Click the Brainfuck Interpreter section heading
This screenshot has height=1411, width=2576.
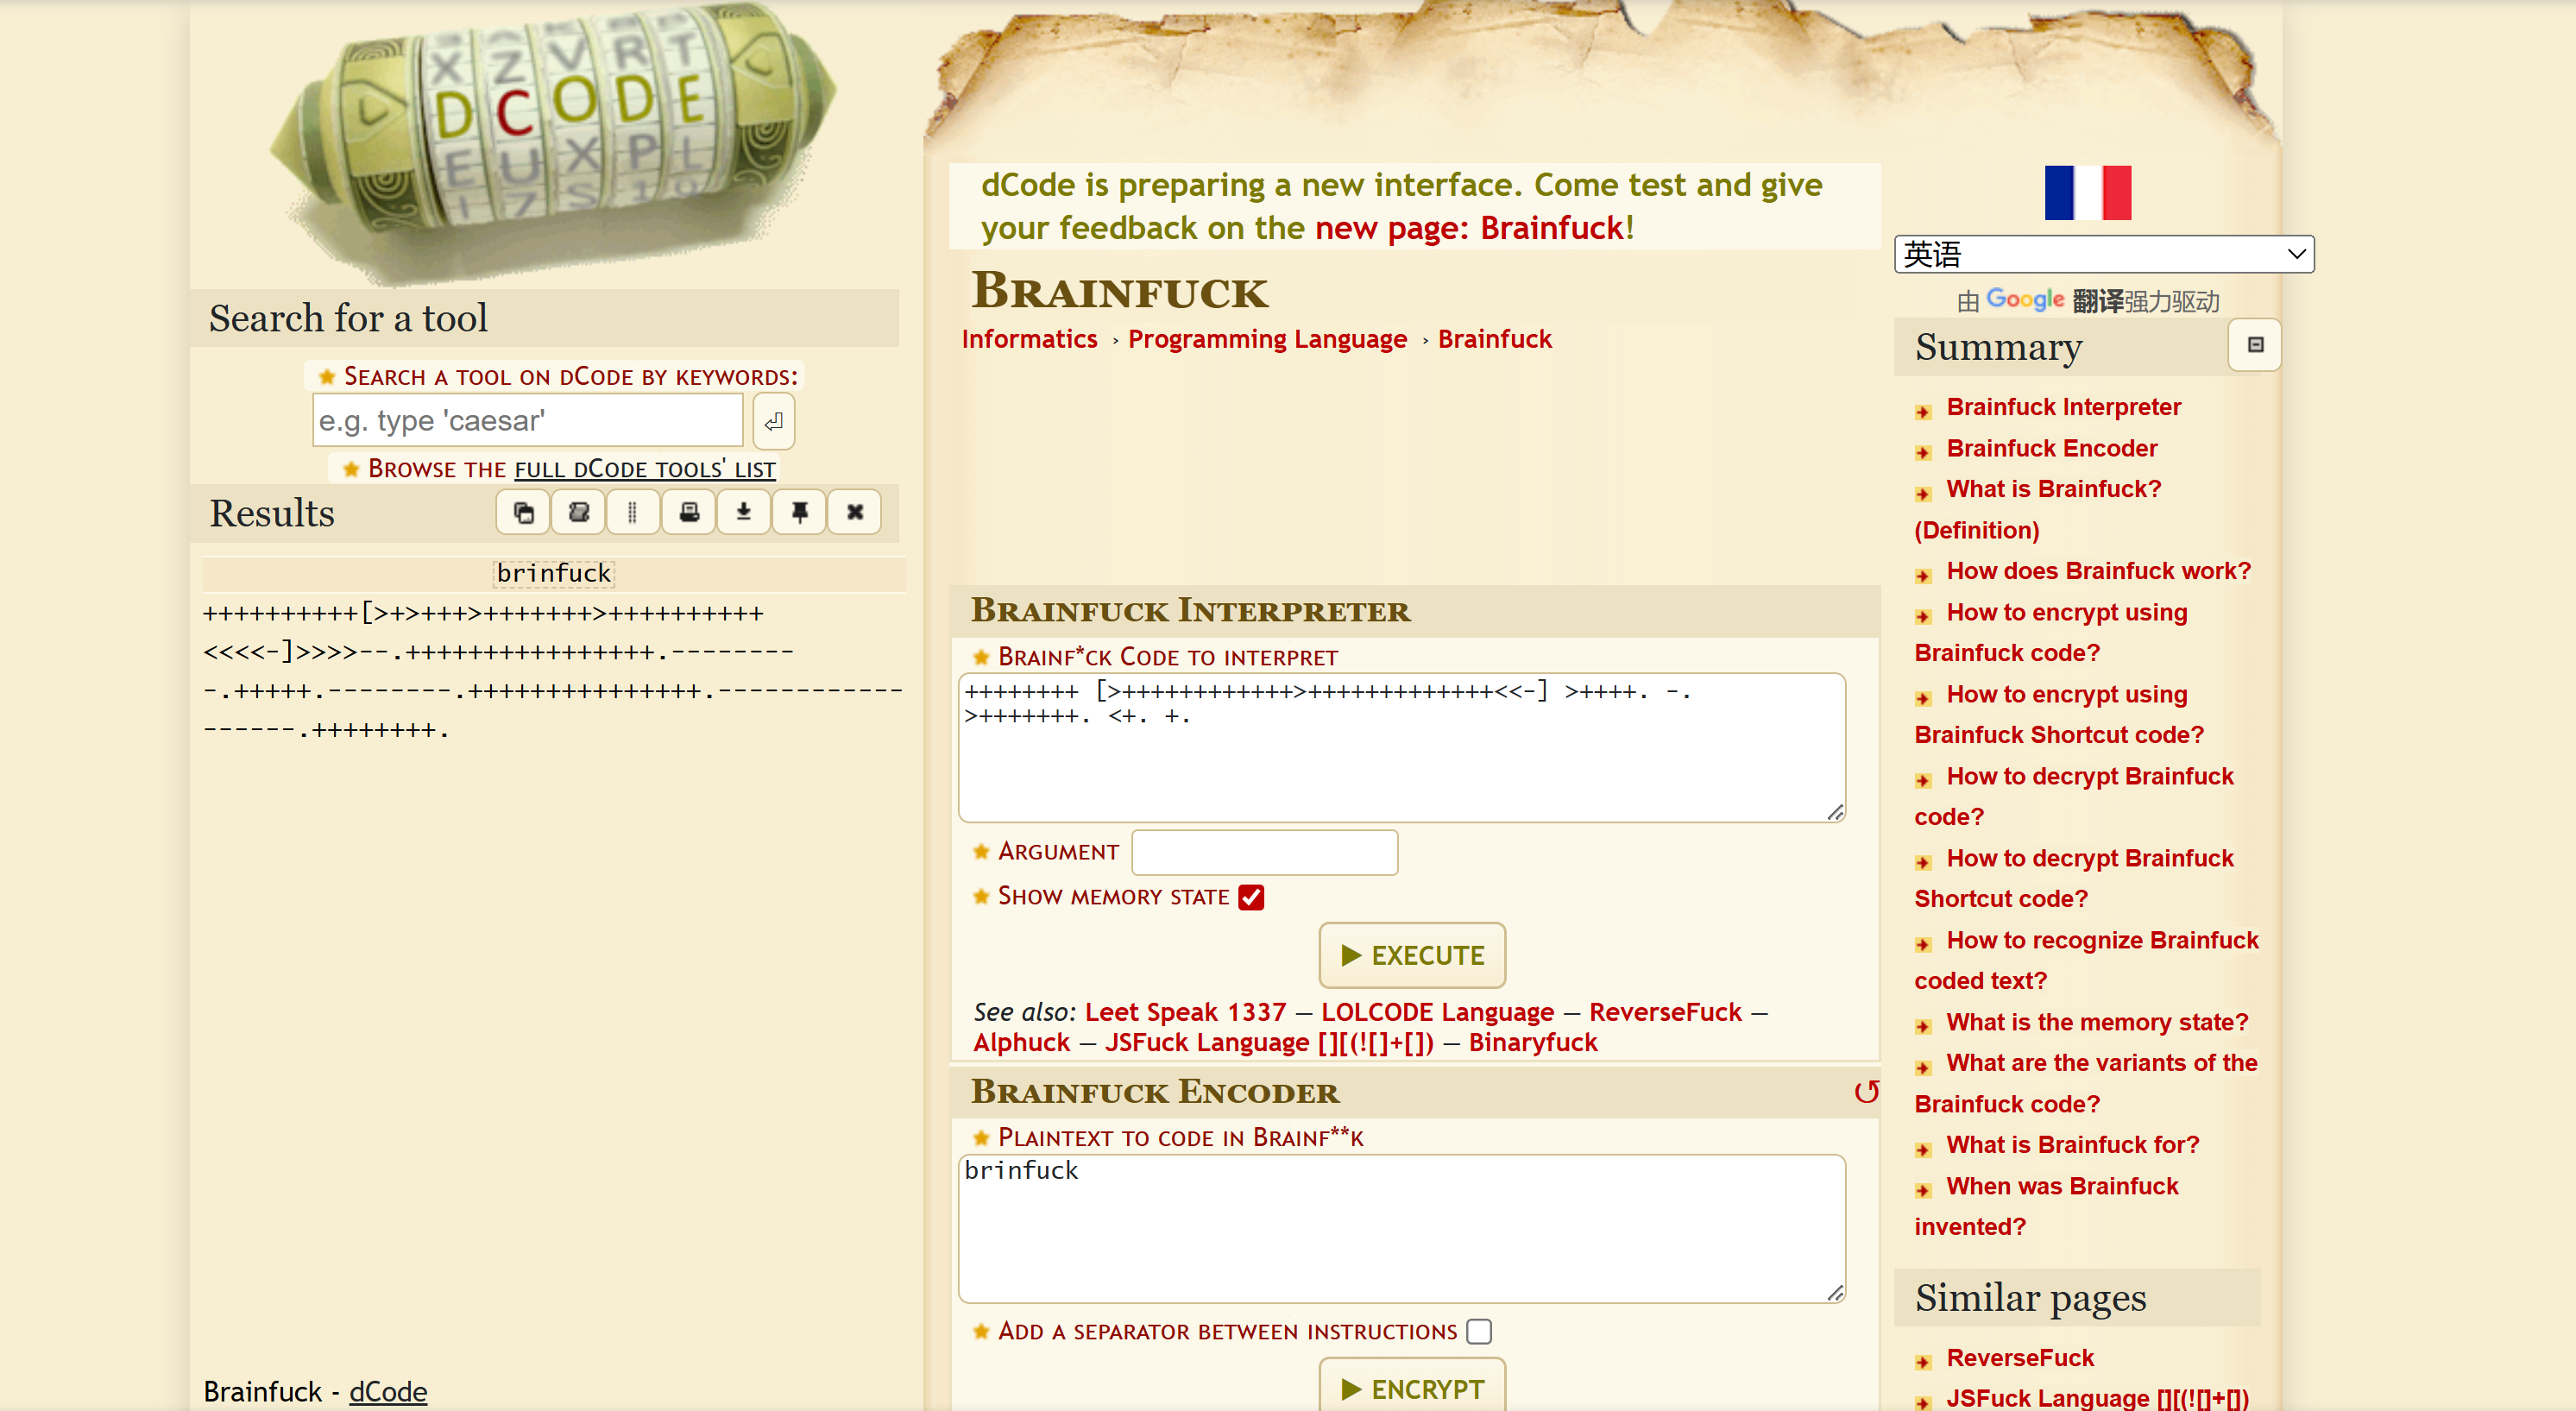[x=1190, y=610]
